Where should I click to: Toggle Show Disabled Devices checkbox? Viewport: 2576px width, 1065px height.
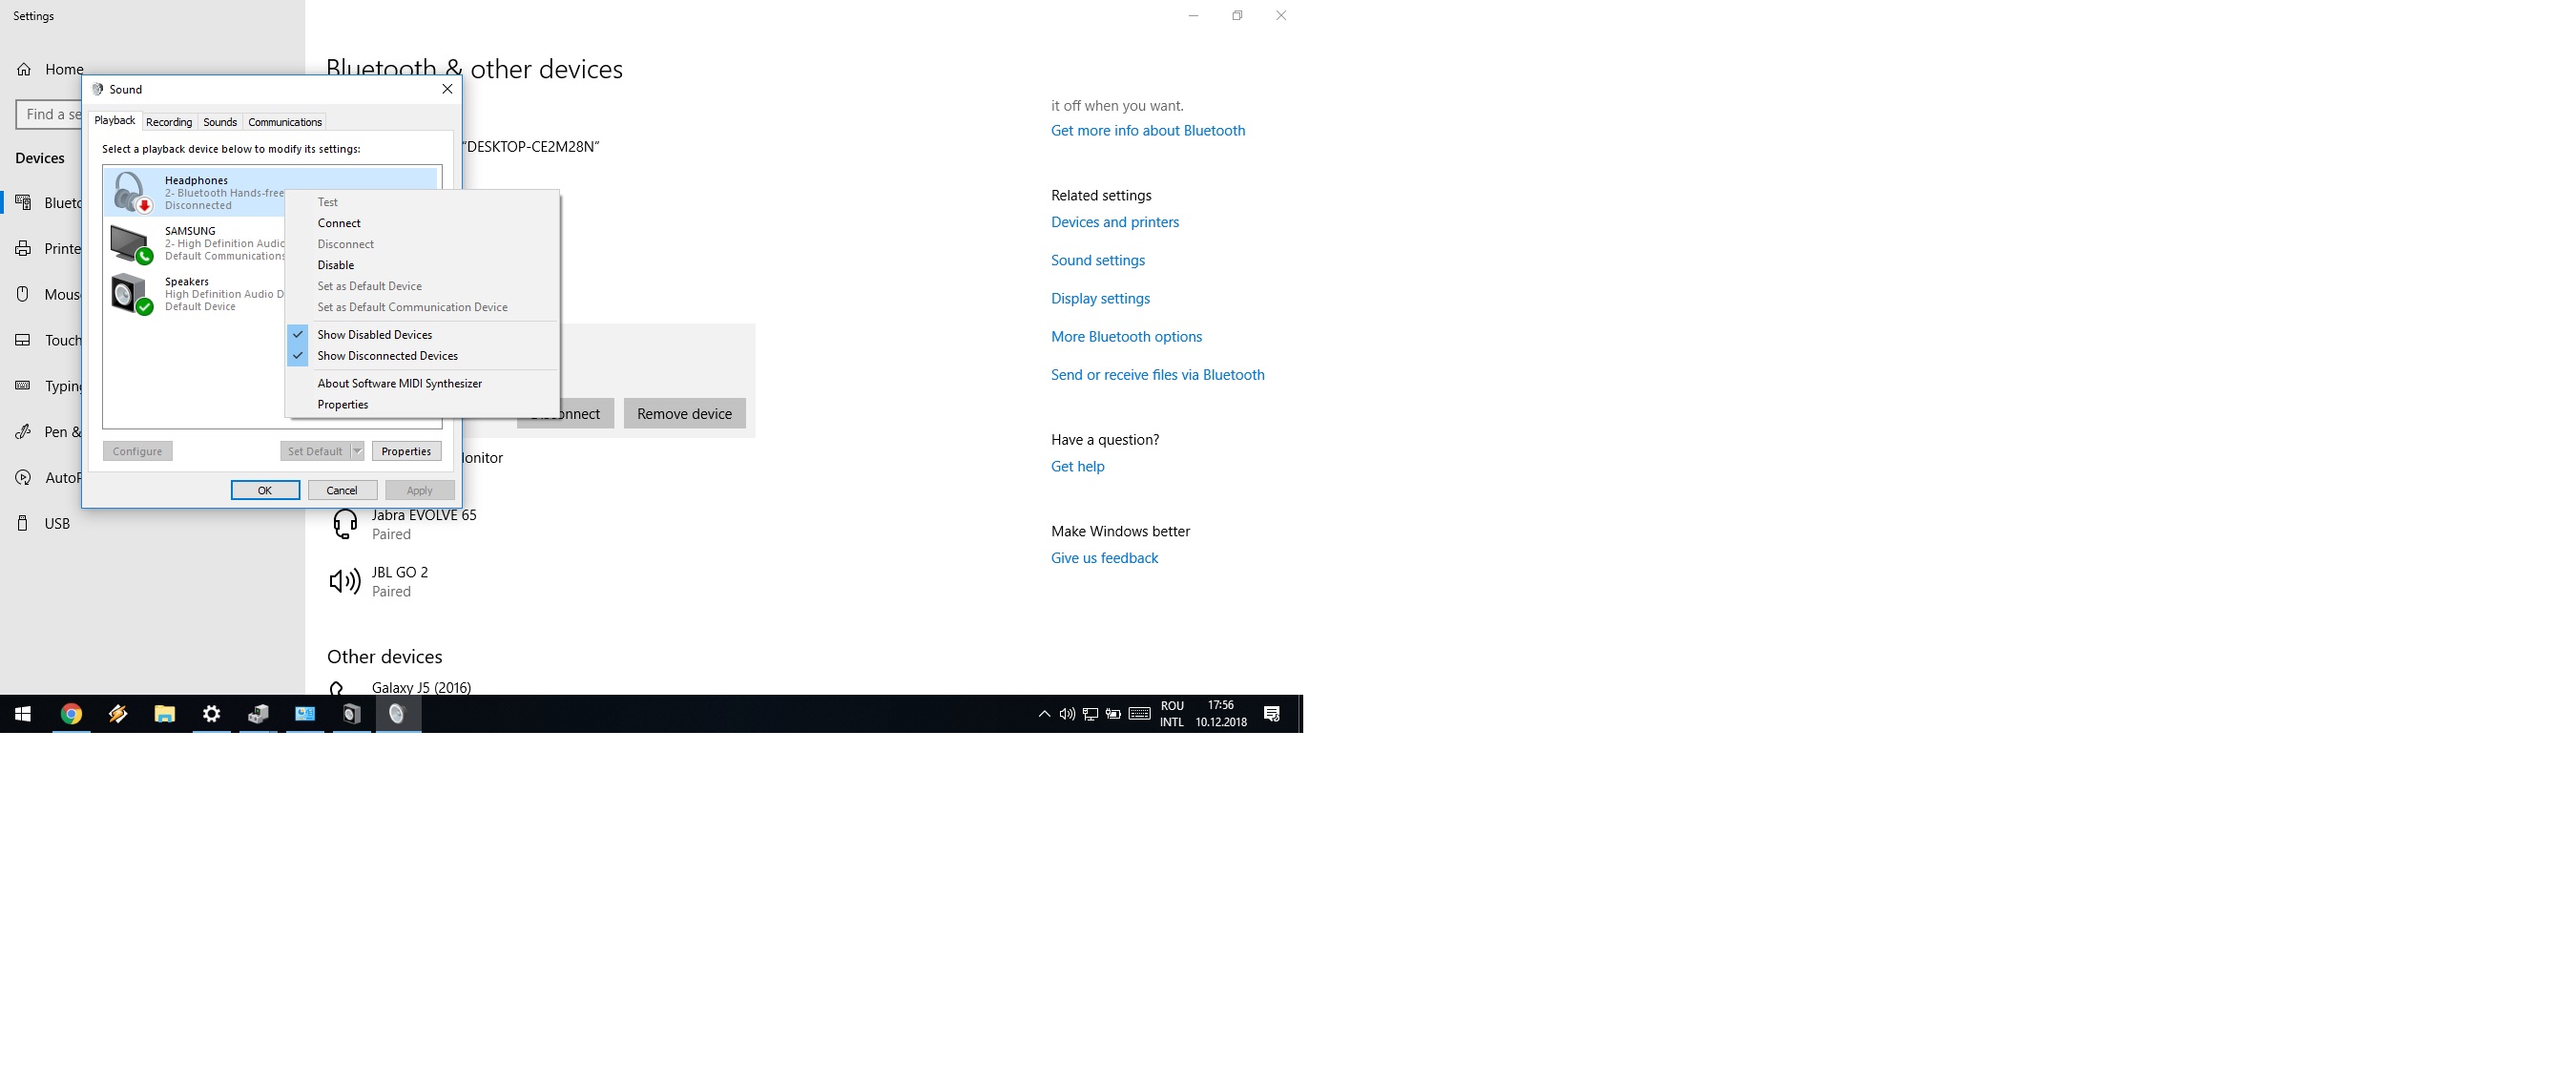pyautogui.click(x=375, y=334)
